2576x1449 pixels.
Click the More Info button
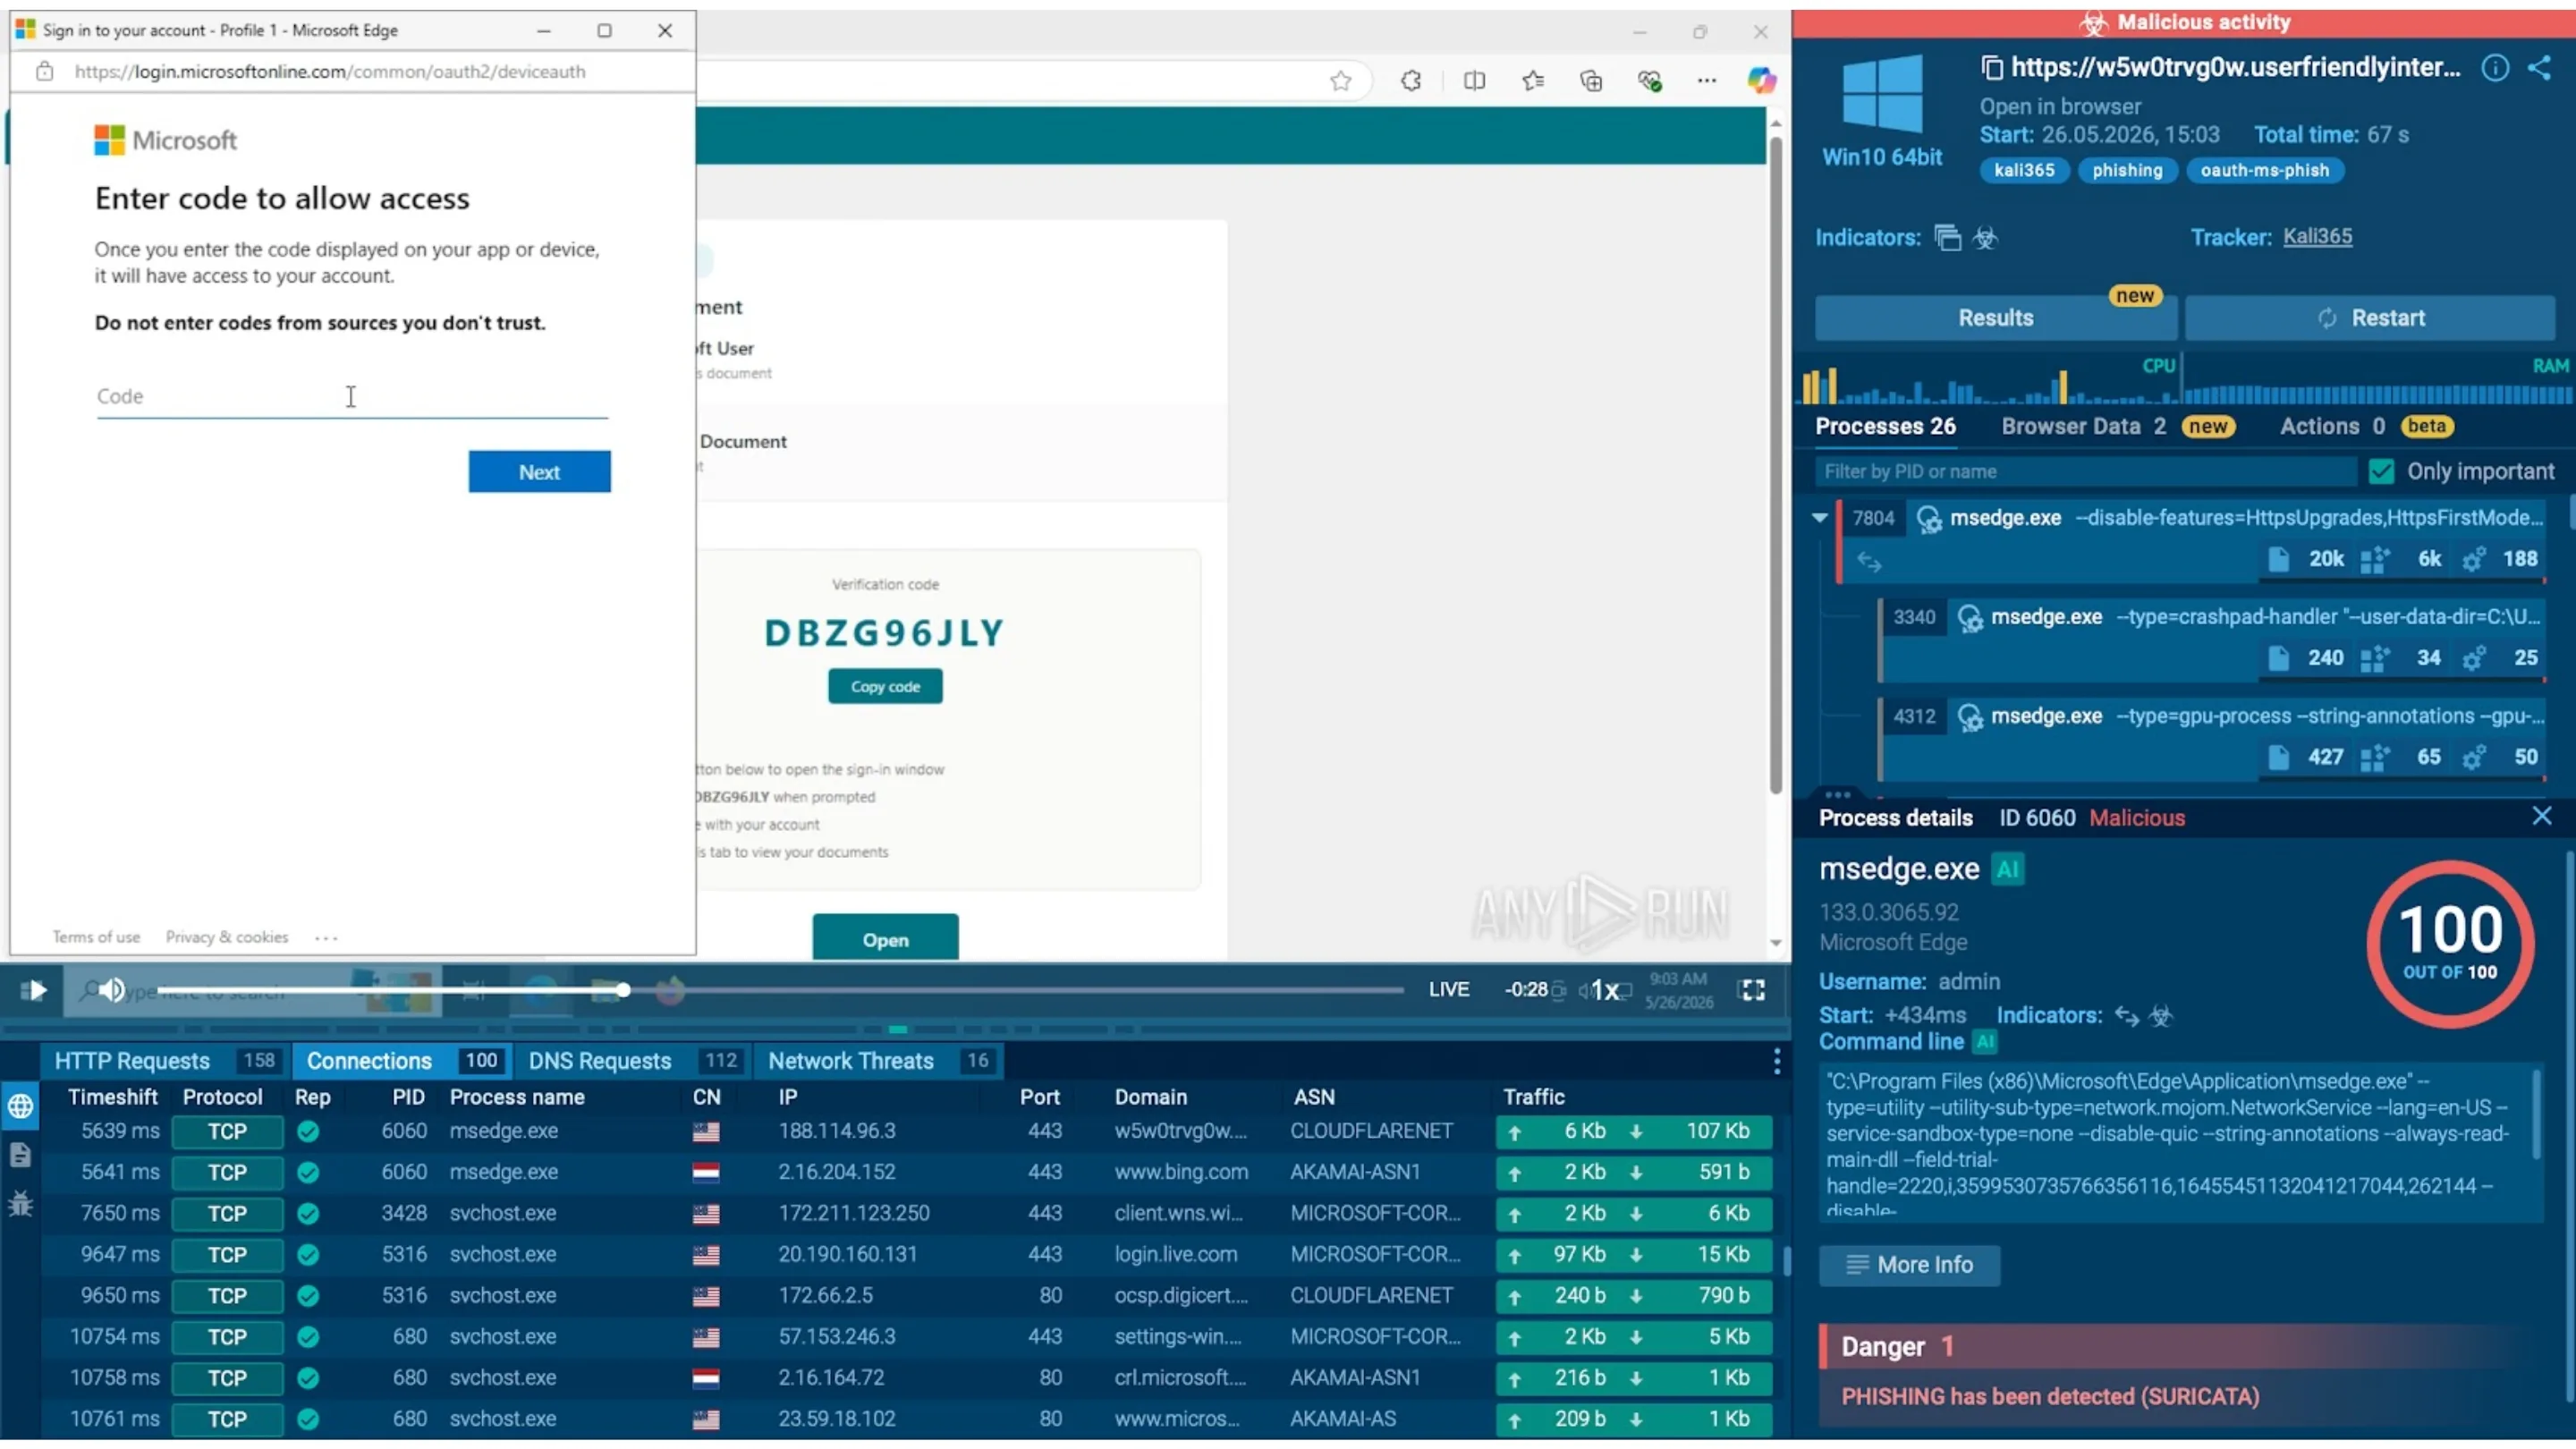pyautogui.click(x=1909, y=1265)
